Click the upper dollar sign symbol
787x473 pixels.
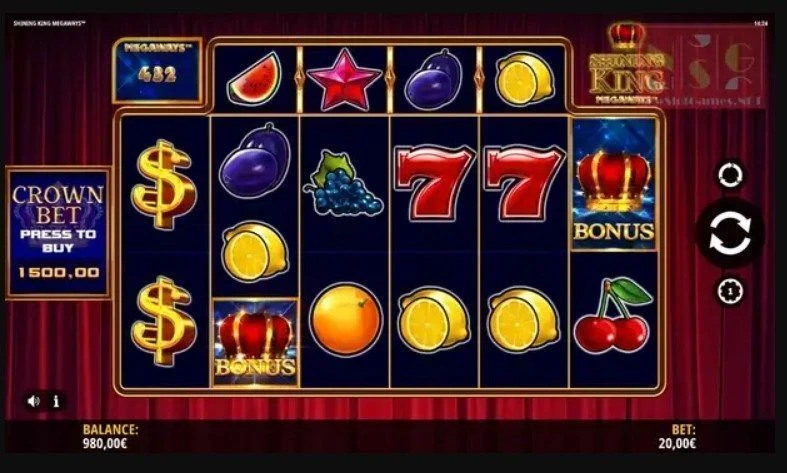pyautogui.click(x=164, y=184)
